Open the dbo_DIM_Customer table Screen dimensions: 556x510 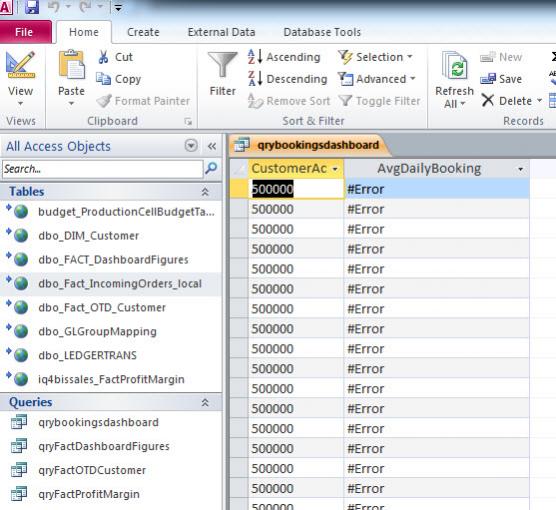89,236
